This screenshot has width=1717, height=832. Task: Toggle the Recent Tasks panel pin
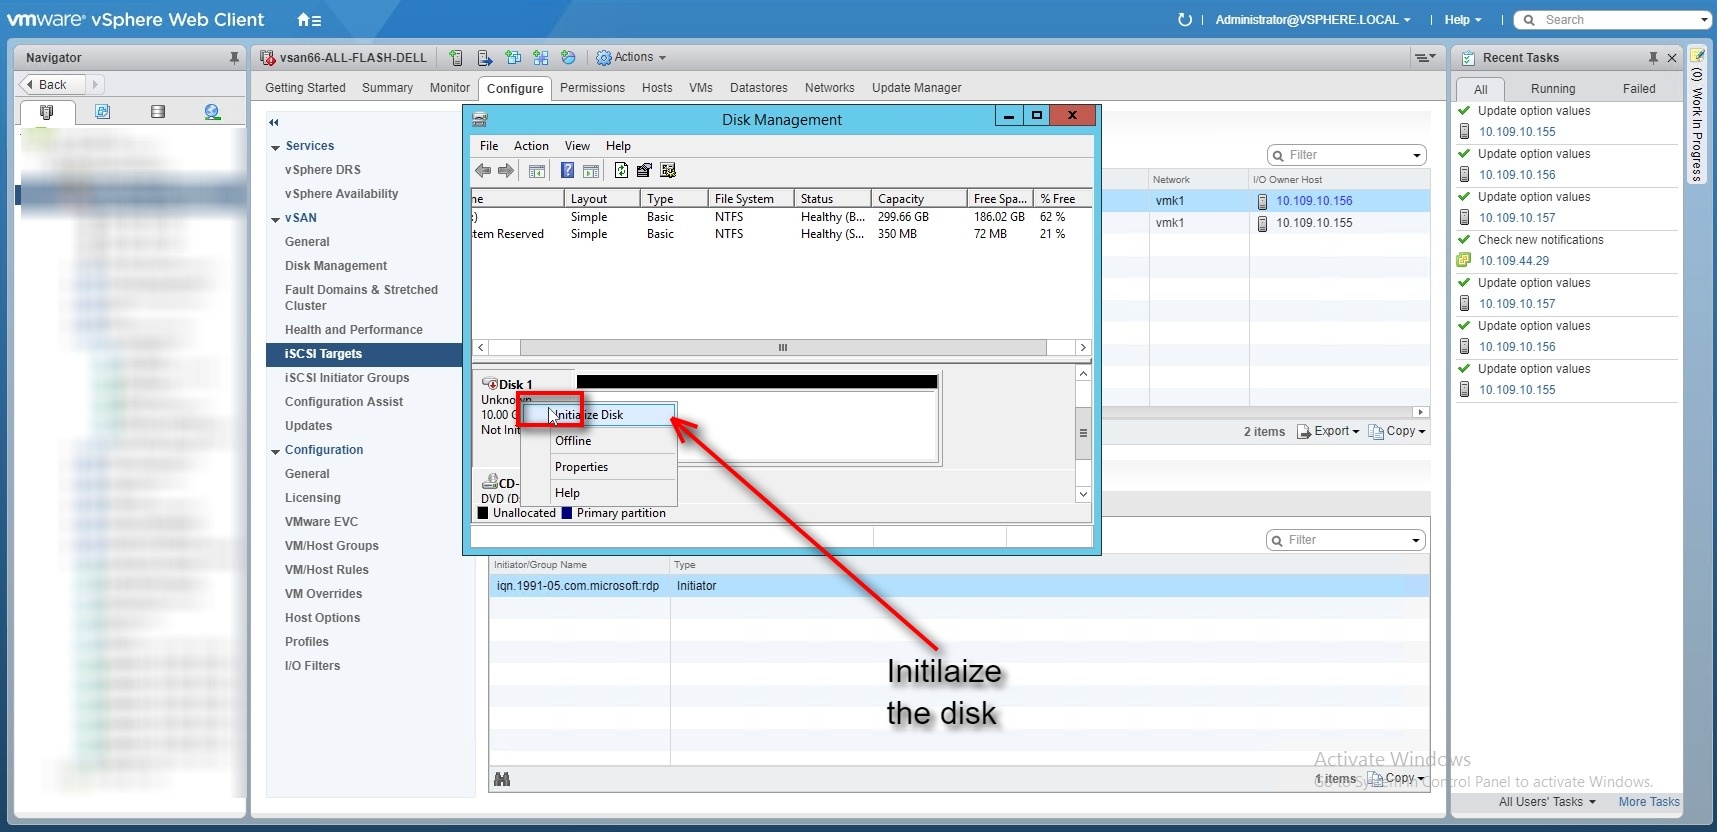pyautogui.click(x=1653, y=58)
